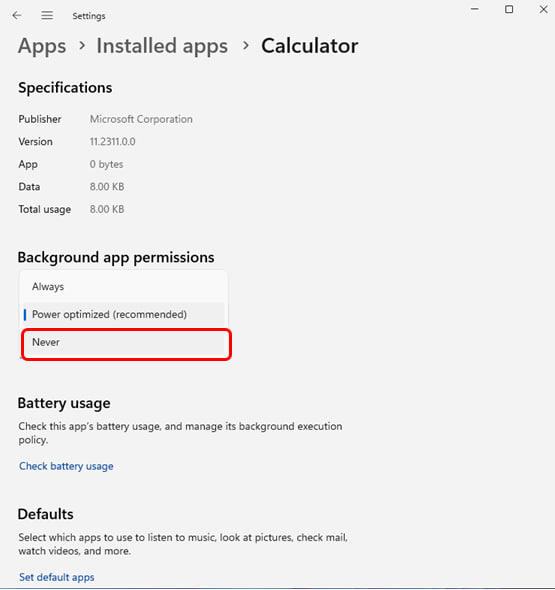Click the Calculator breadcrumb title
Image resolution: width=555 pixels, height=590 pixels.
point(310,46)
